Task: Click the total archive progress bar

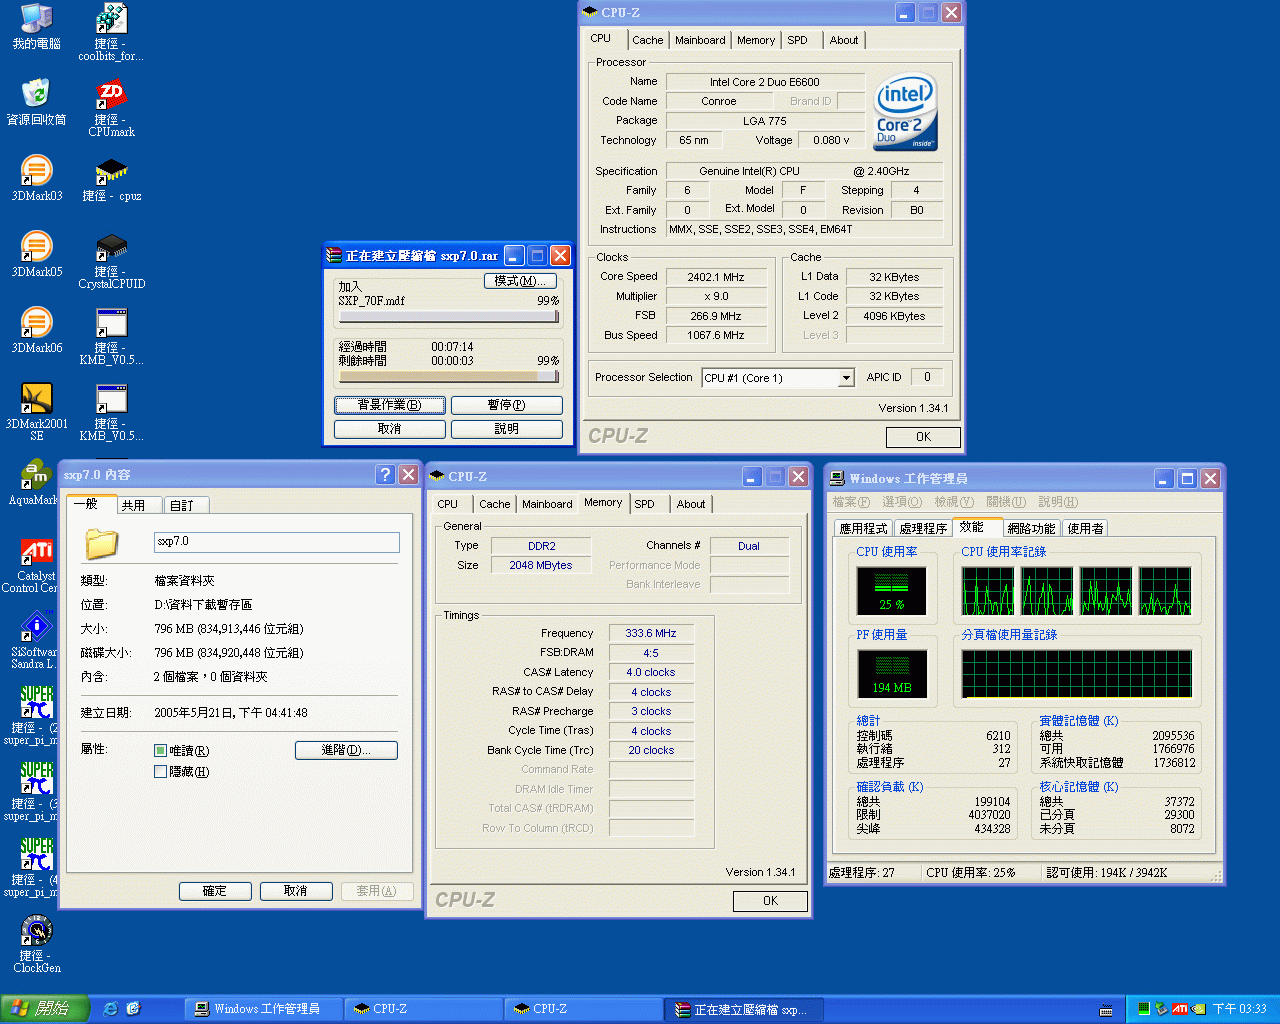Action: [x=449, y=376]
